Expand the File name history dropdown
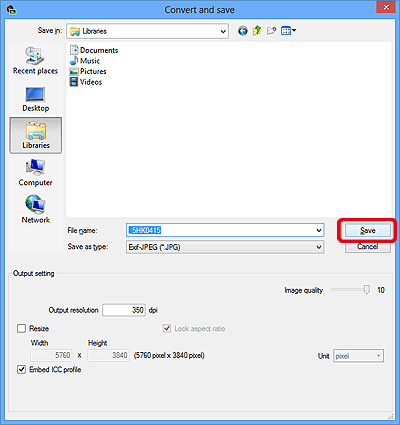This screenshot has height=425, width=400. click(x=319, y=230)
